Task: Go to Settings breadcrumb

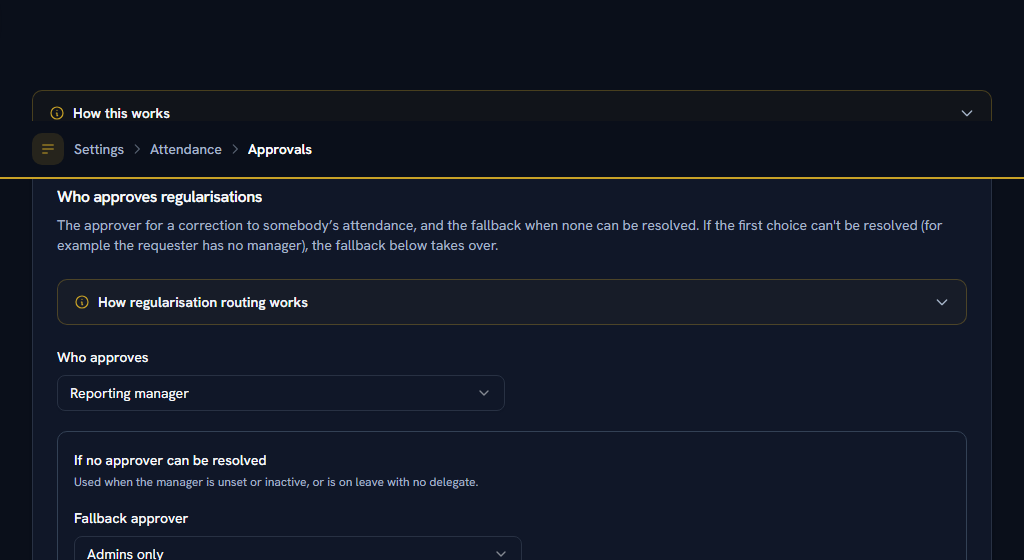Action: click(99, 149)
